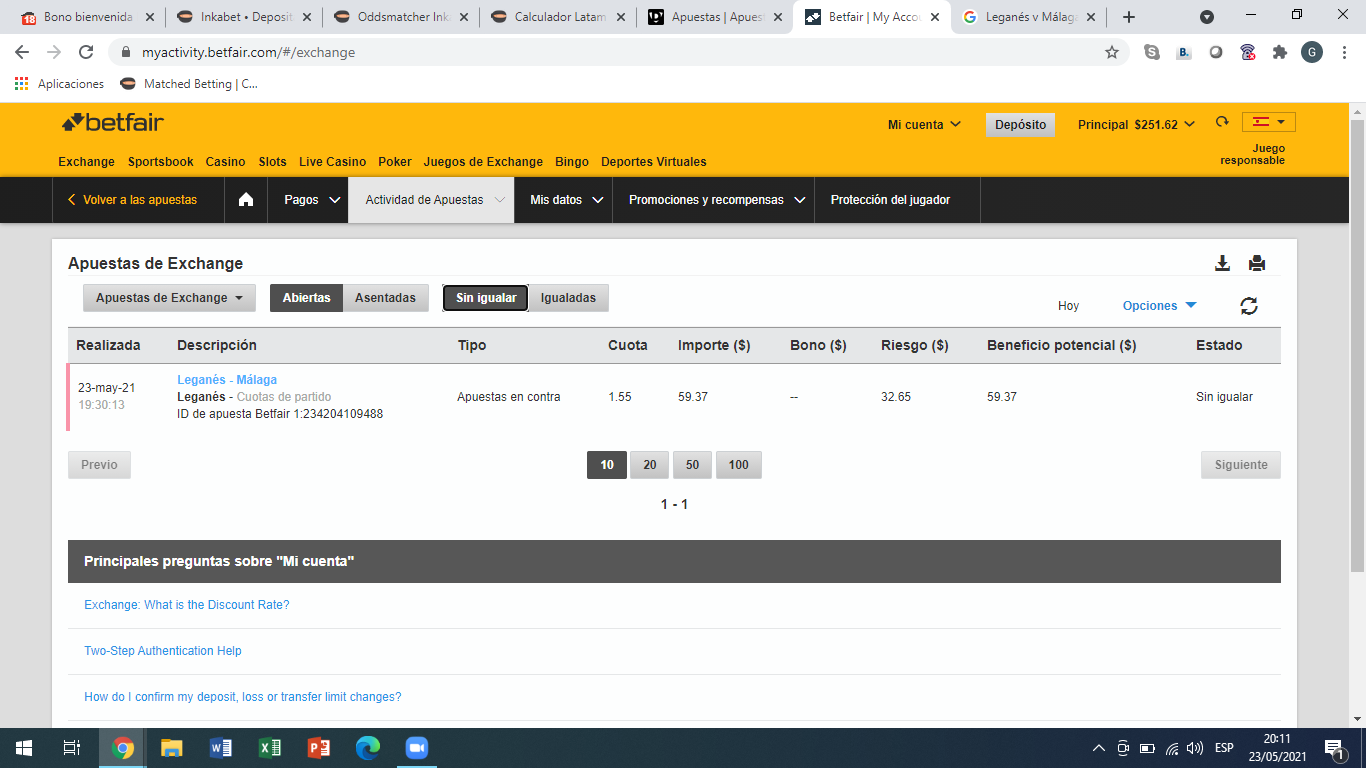Viewport: 1366px width, 768px height.
Task: Launch Excel from the taskbar
Action: 270,748
